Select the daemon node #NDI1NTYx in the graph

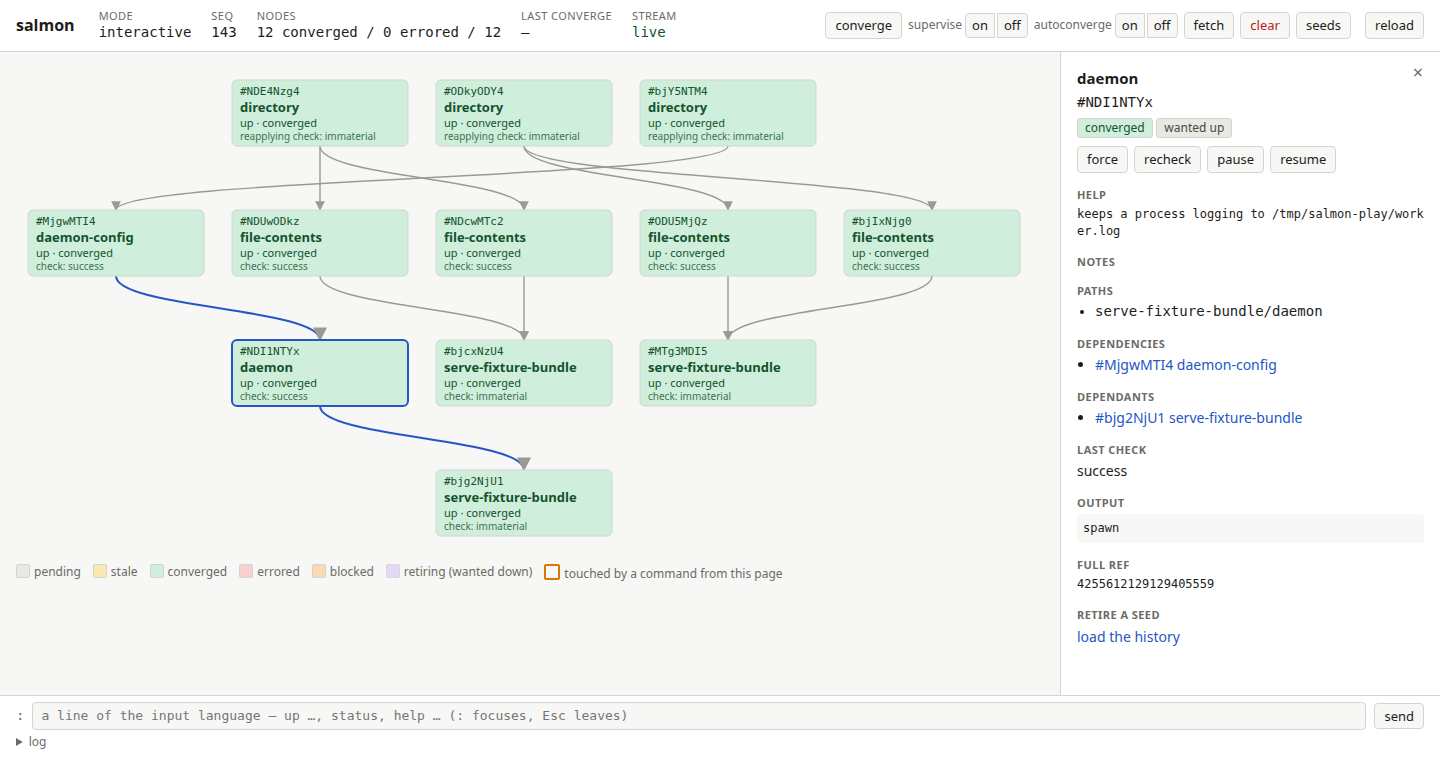tap(320, 373)
